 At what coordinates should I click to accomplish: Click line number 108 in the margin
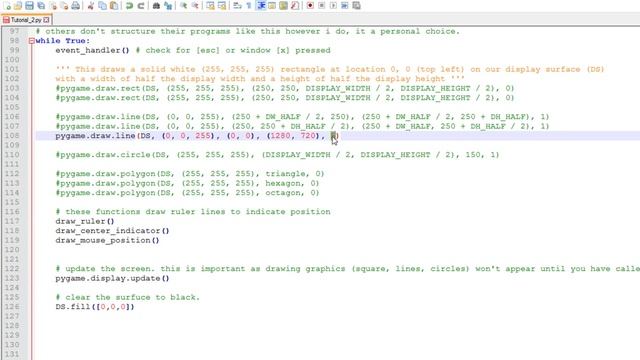pos(12,136)
